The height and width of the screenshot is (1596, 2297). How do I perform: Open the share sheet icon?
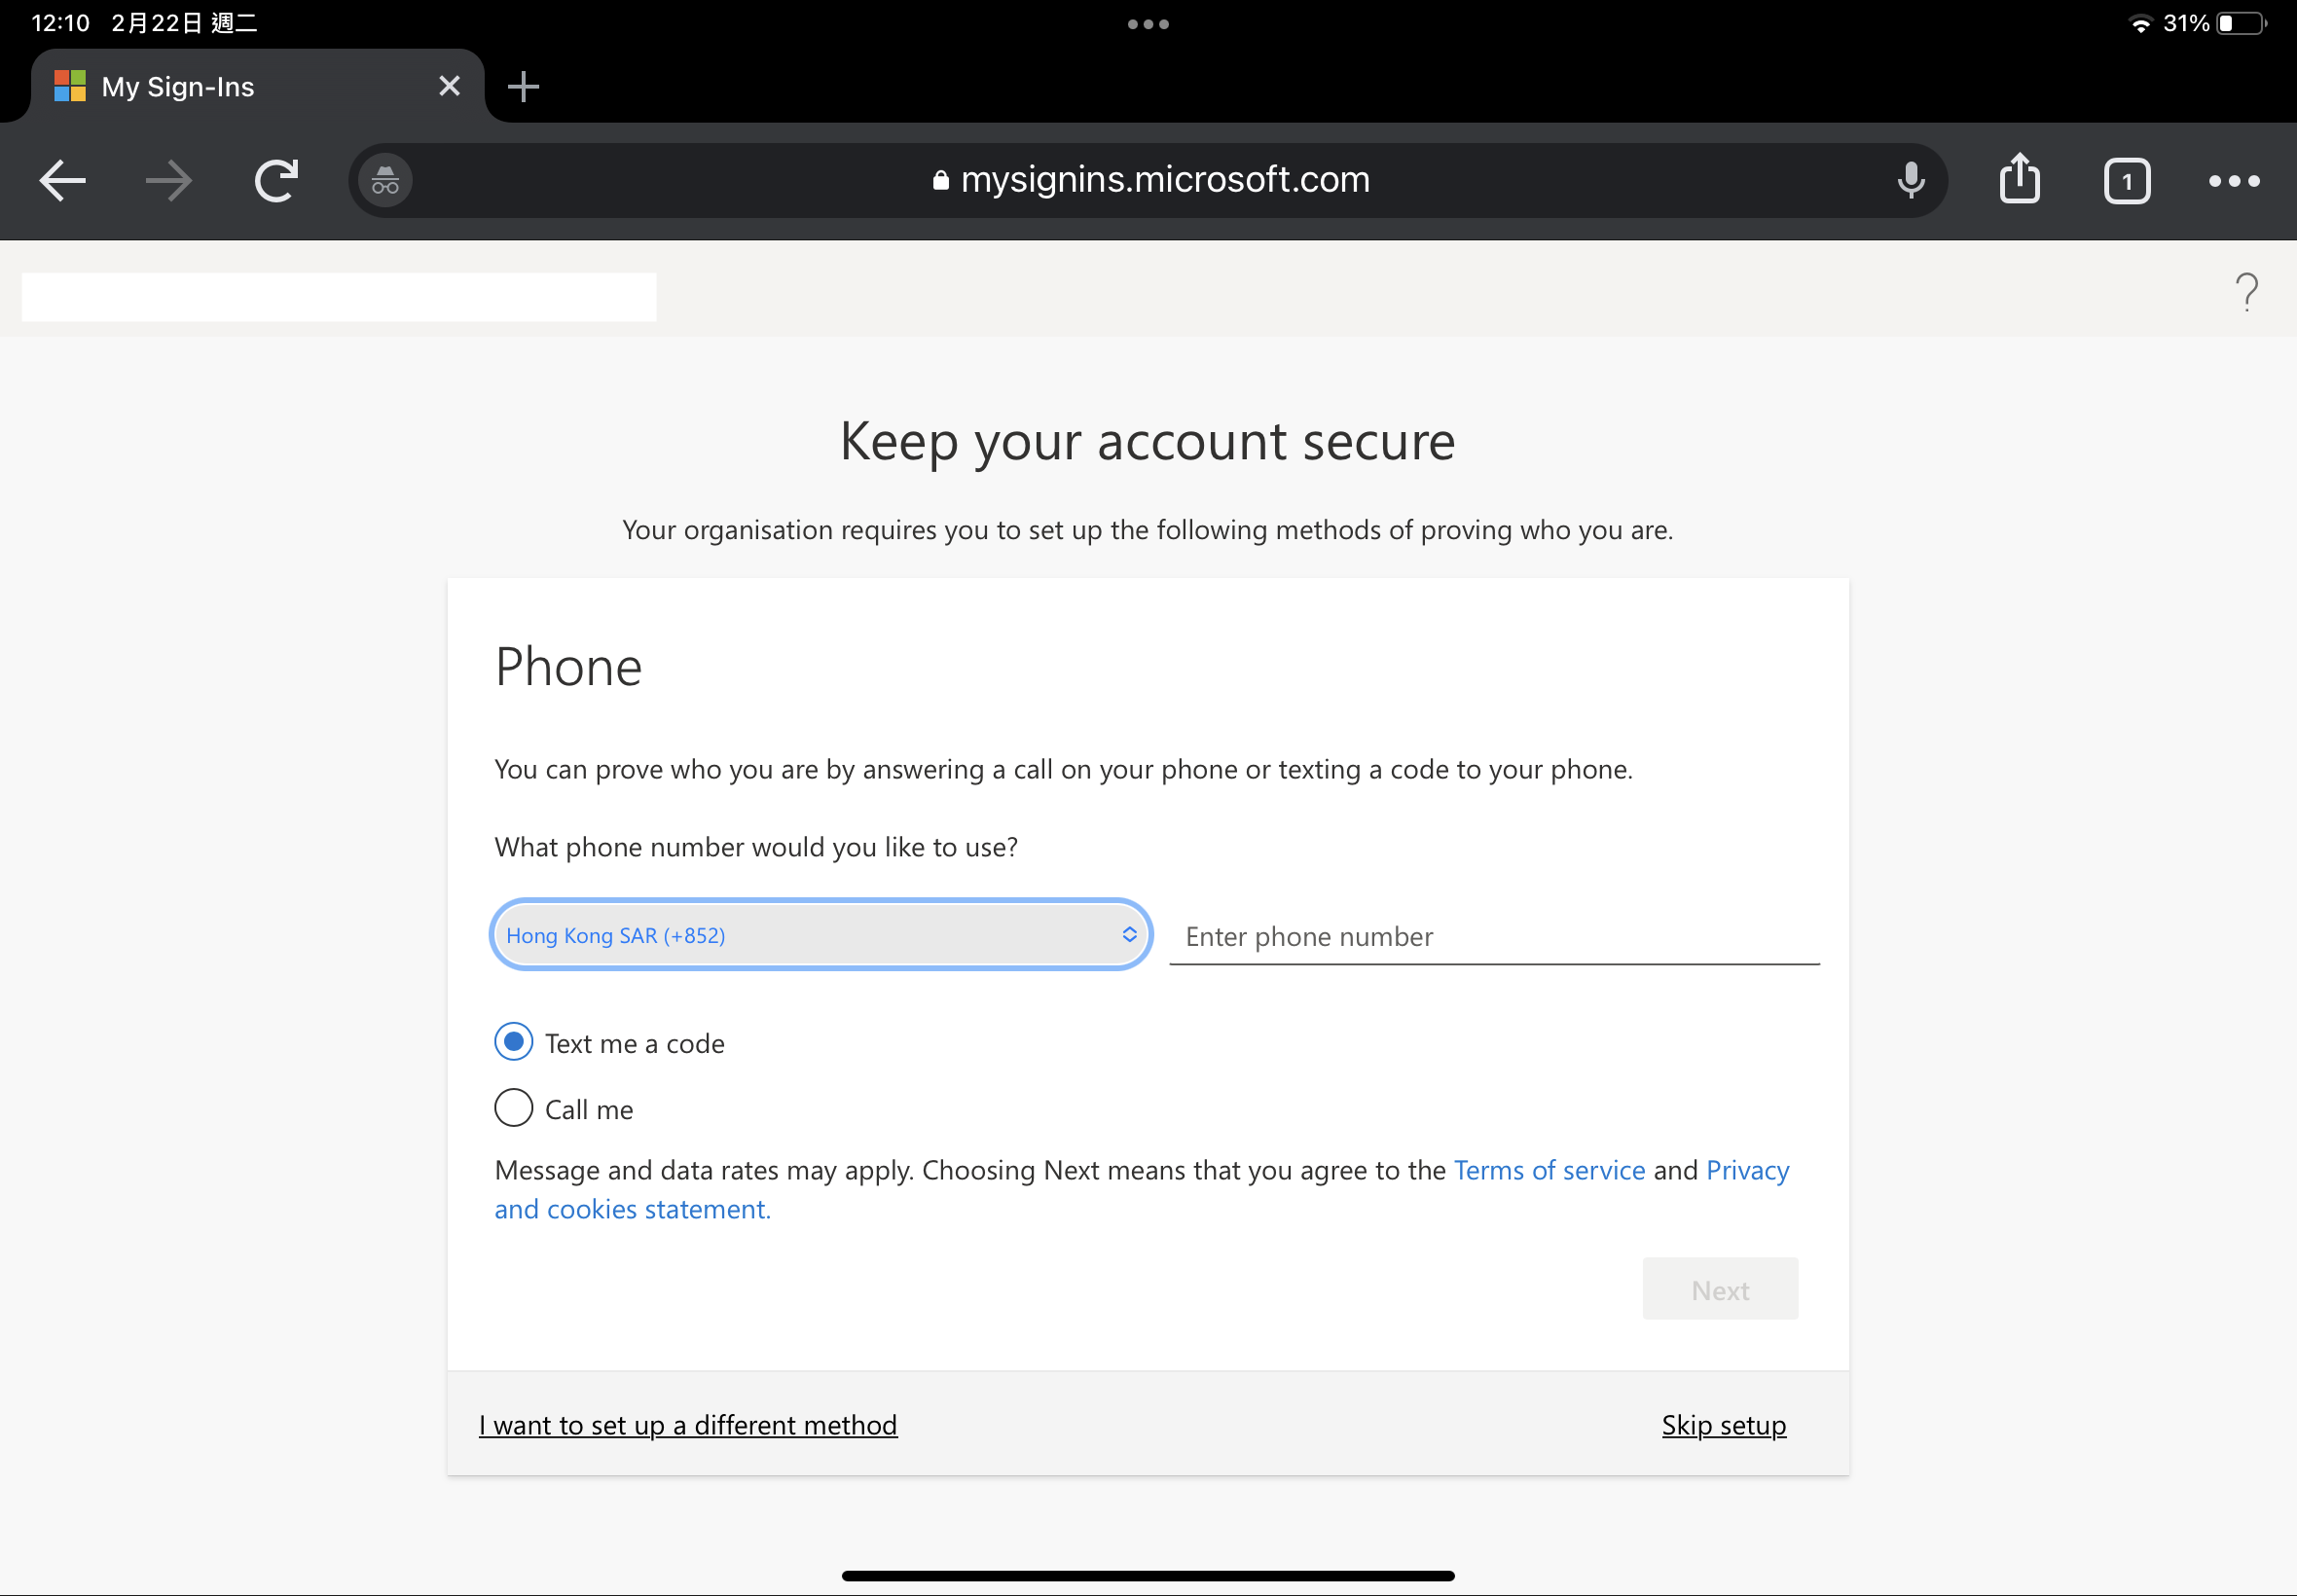(x=2019, y=180)
